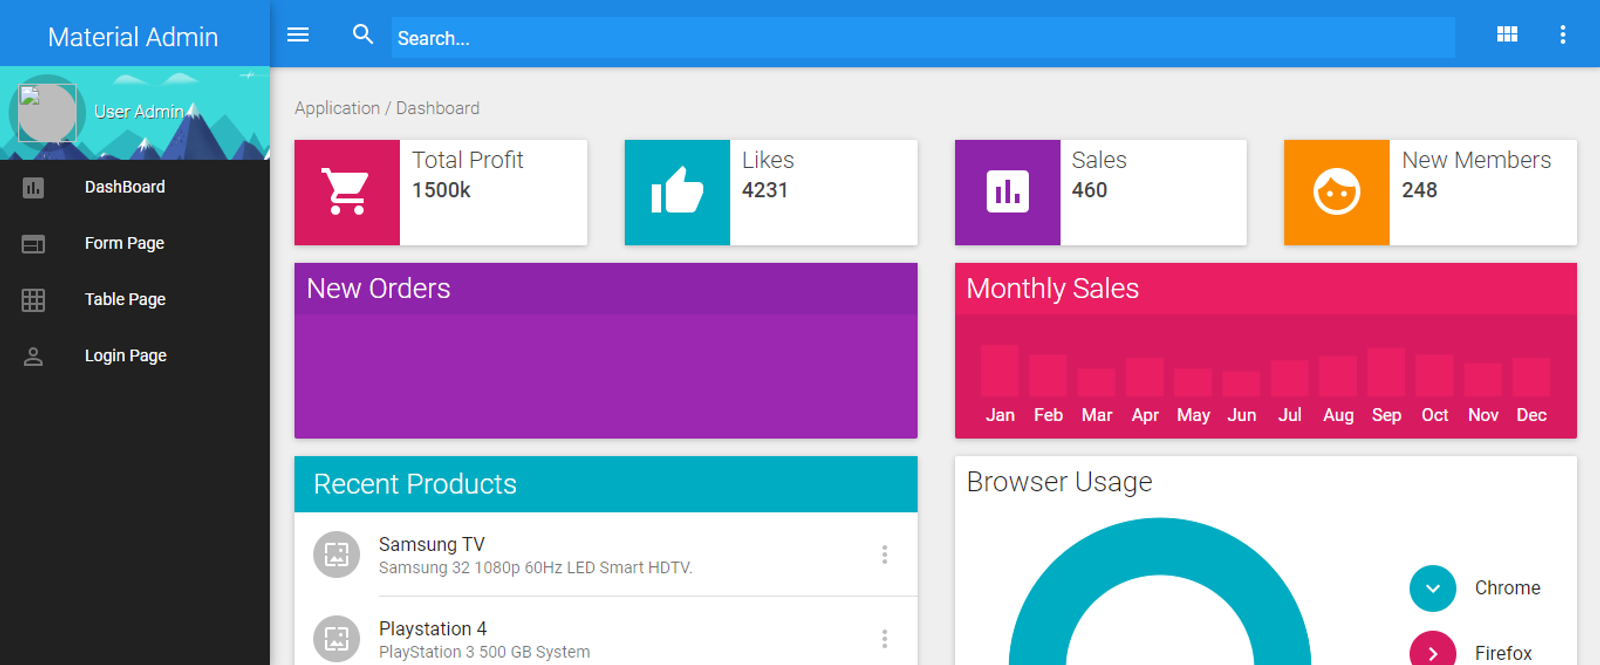Screen dimensions: 1600x665
Task: Select the Playstation 4 product entry
Action: click(606, 633)
